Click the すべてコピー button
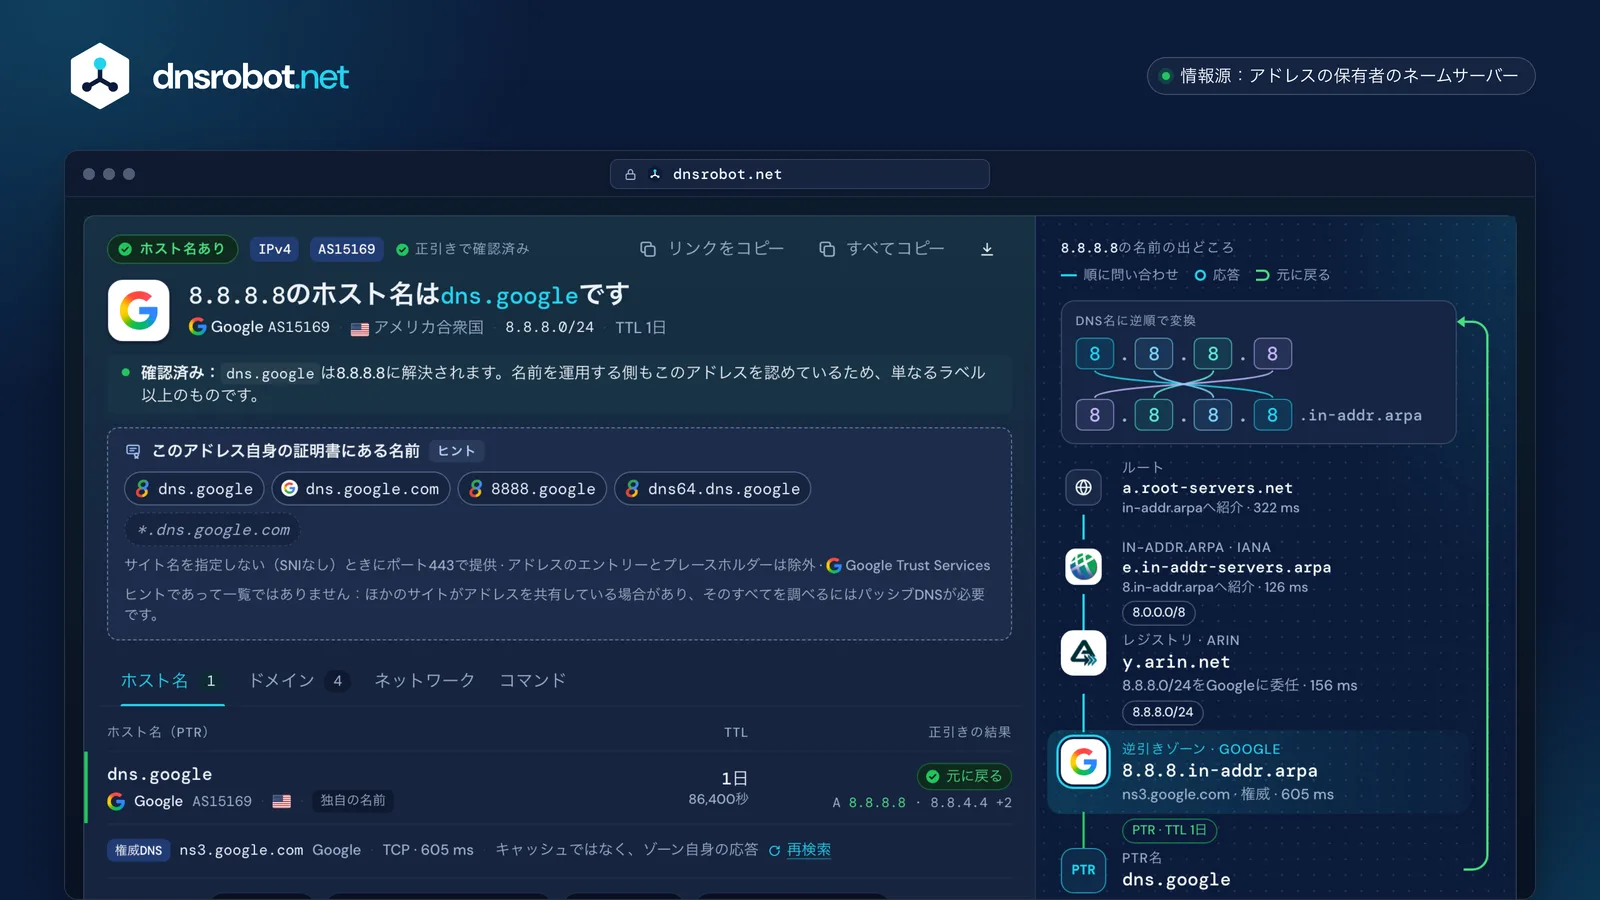Image resolution: width=1600 pixels, height=900 pixels. (882, 249)
